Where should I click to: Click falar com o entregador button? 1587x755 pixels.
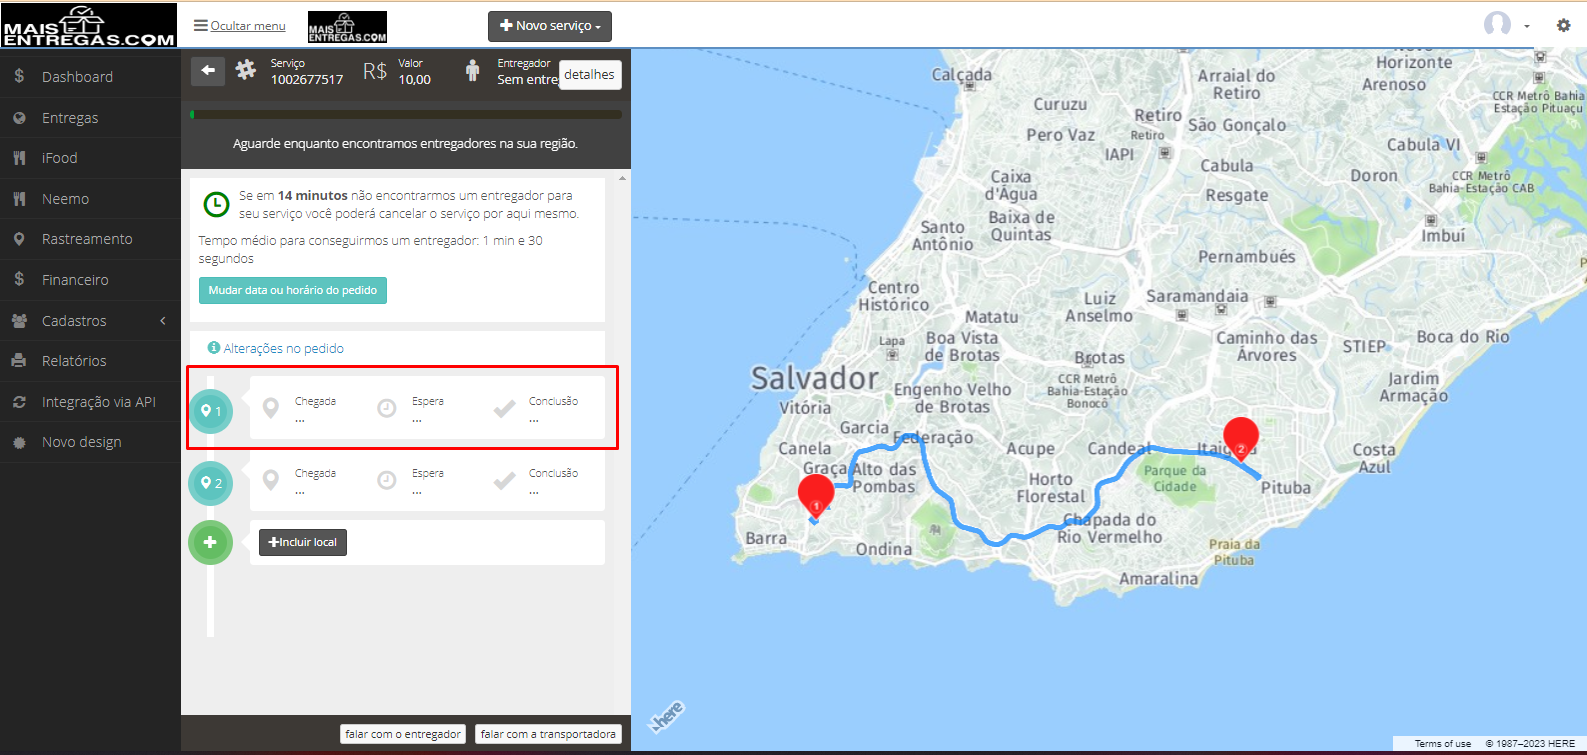tap(404, 734)
